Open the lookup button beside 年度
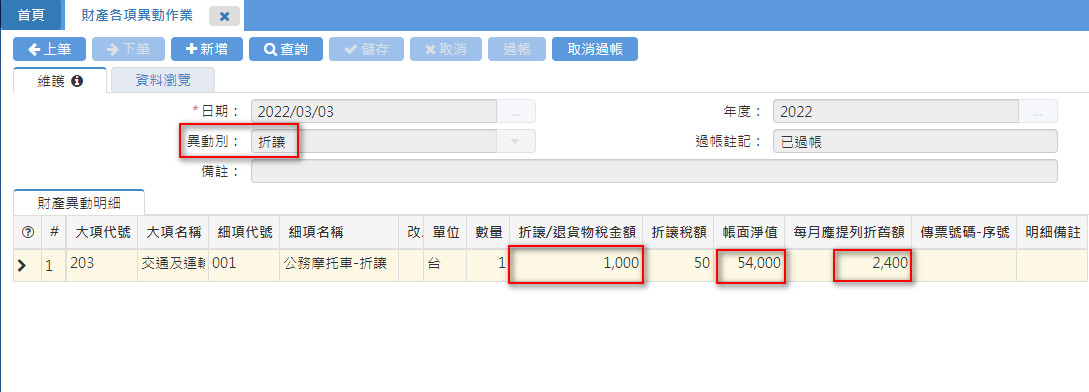Viewport: 1089px width, 392px height. pos(1038,112)
